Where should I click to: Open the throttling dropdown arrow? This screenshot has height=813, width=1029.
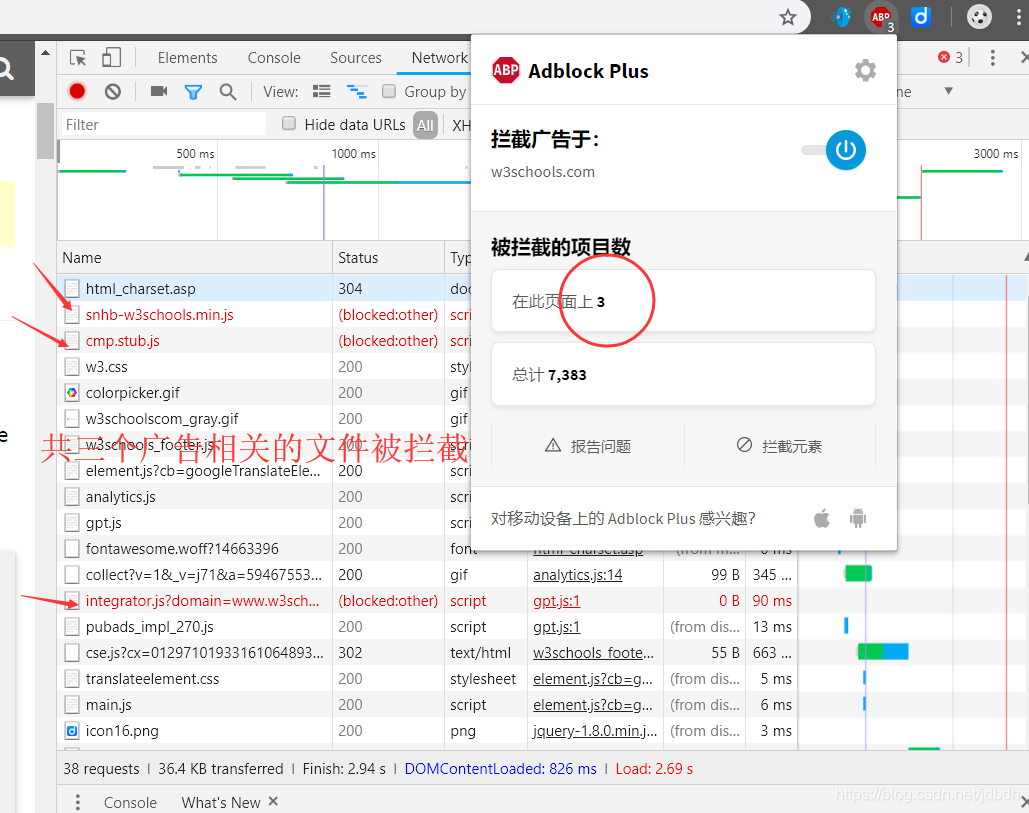(948, 91)
